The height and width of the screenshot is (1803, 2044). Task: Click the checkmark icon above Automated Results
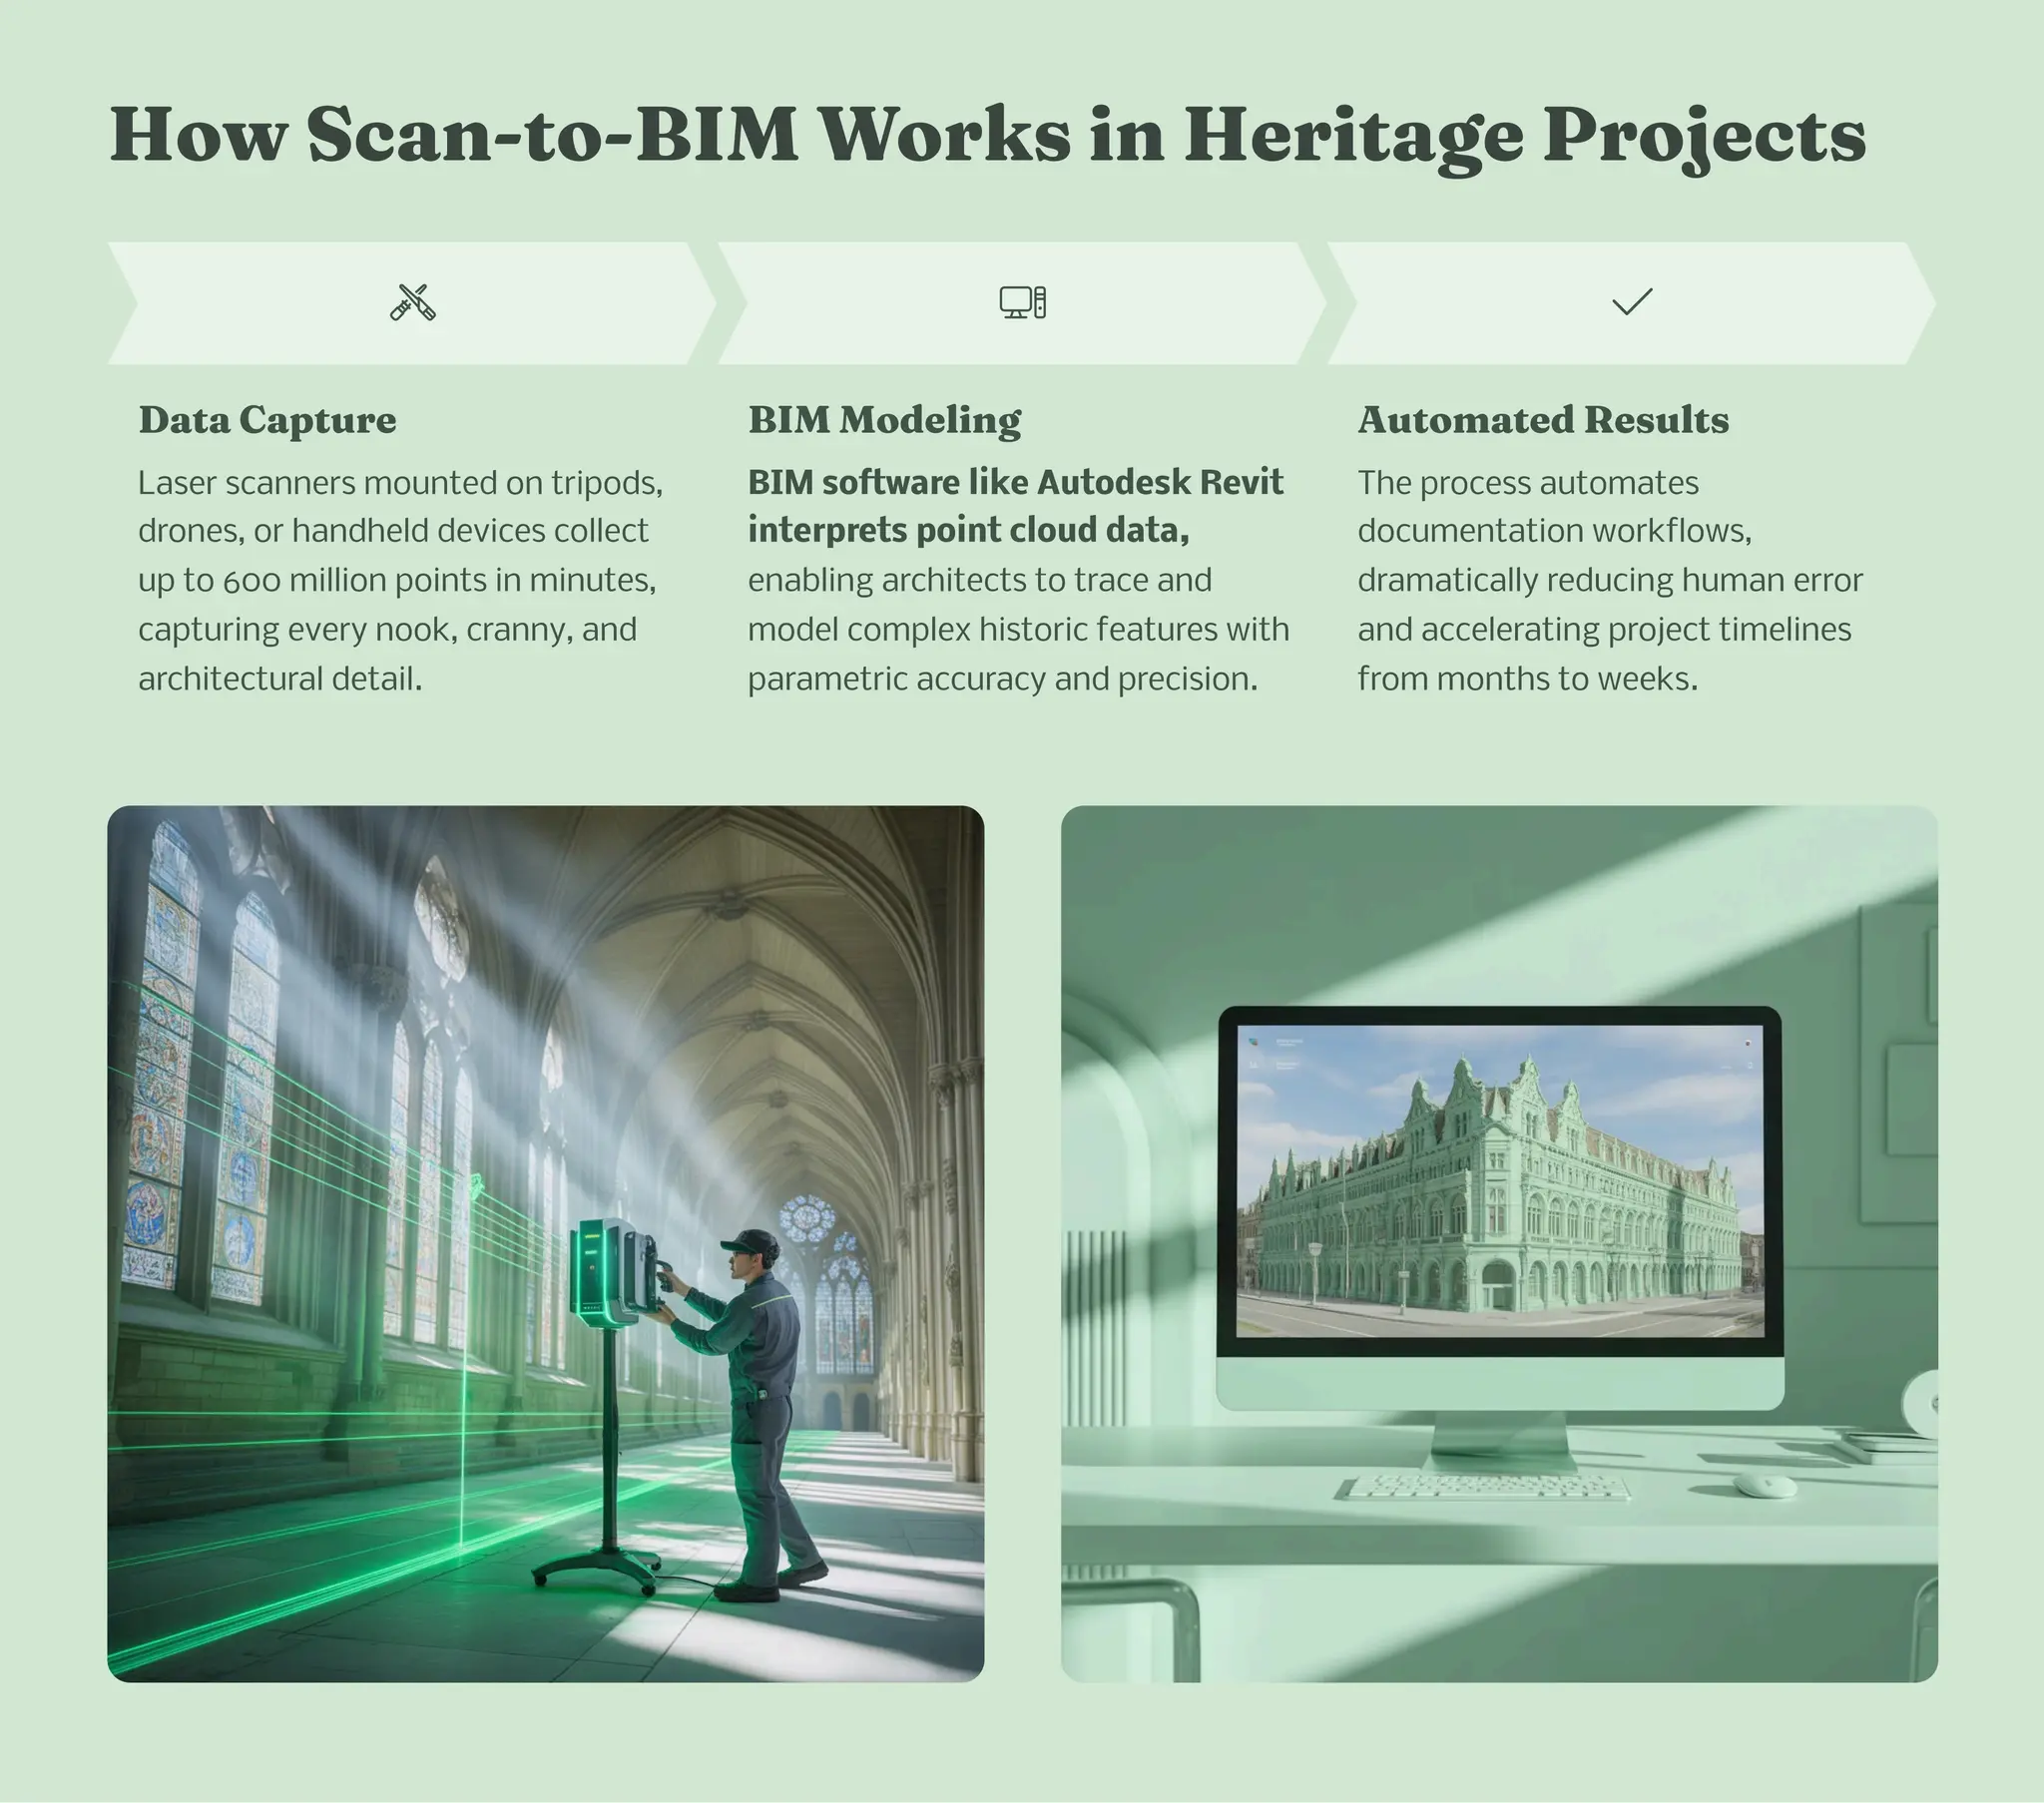point(1632,302)
